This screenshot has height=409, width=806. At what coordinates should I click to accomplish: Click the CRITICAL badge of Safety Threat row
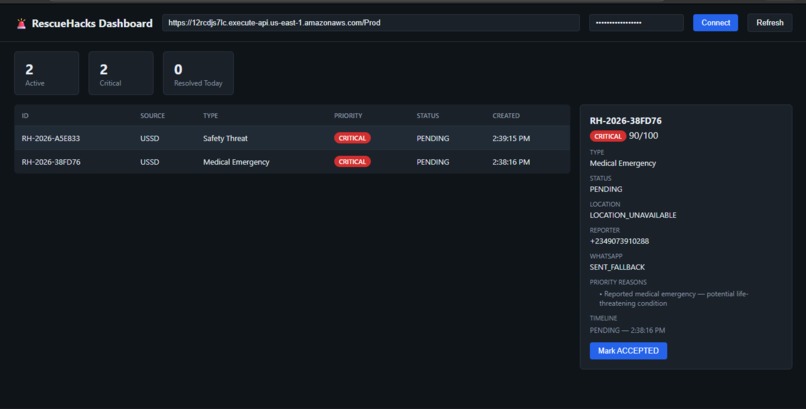pyautogui.click(x=352, y=138)
